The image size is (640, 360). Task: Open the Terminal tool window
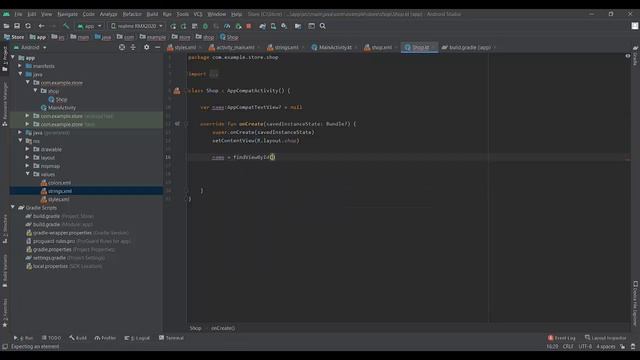pos(171,338)
